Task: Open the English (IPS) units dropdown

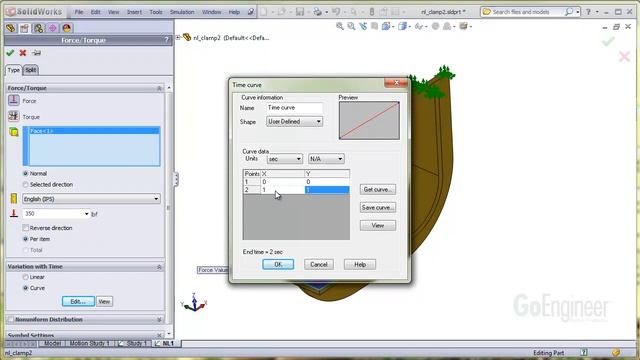Action: [91, 199]
